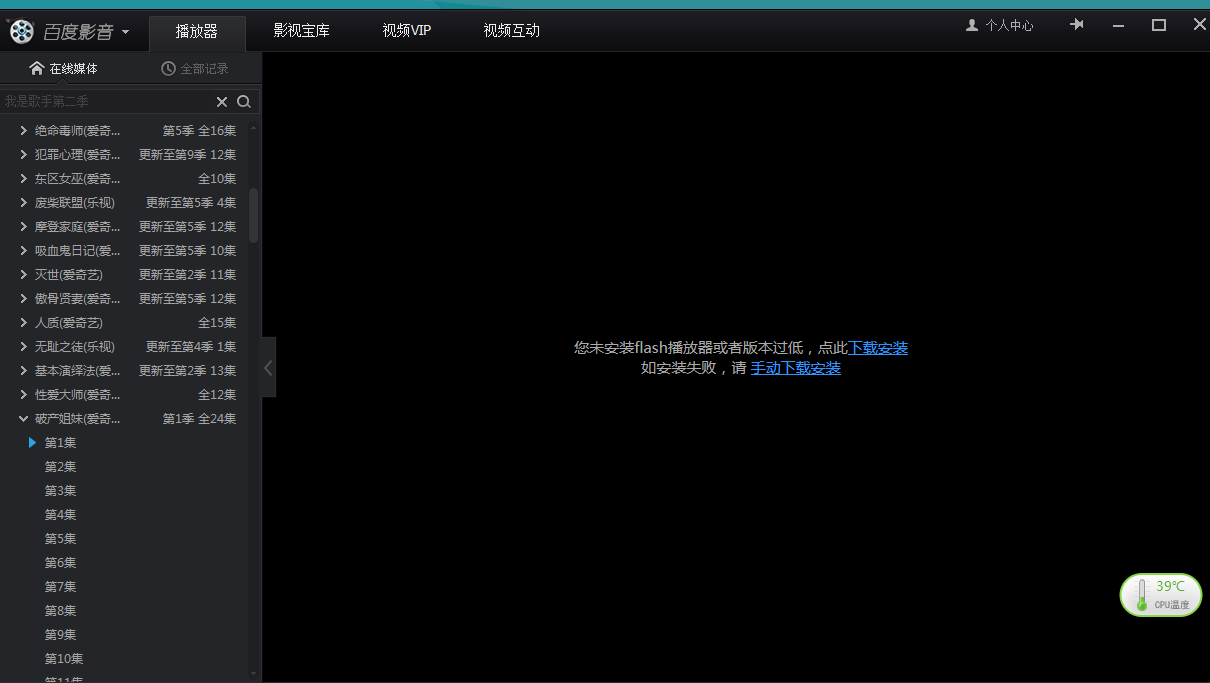The image size is (1210, 683).
Task: Select episode 第5集 from the list
Action: point(60,538)
